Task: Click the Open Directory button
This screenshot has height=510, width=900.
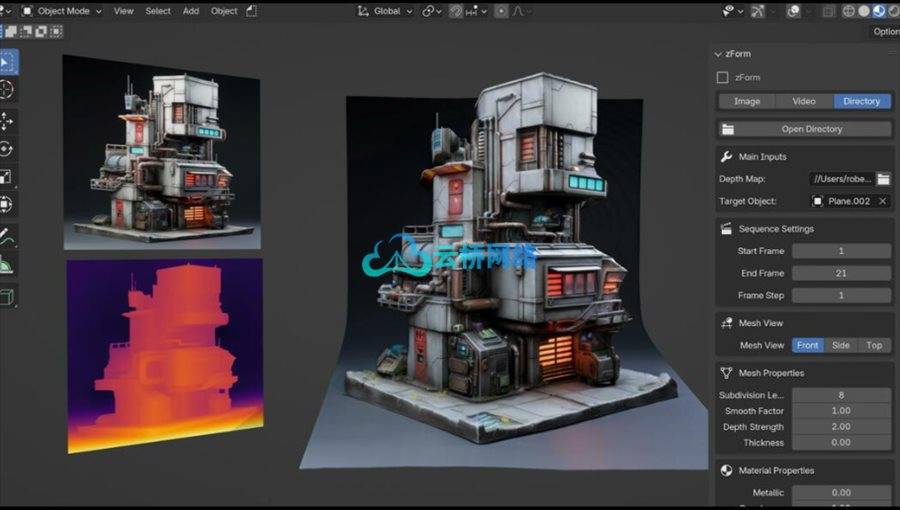Action: 804,129
